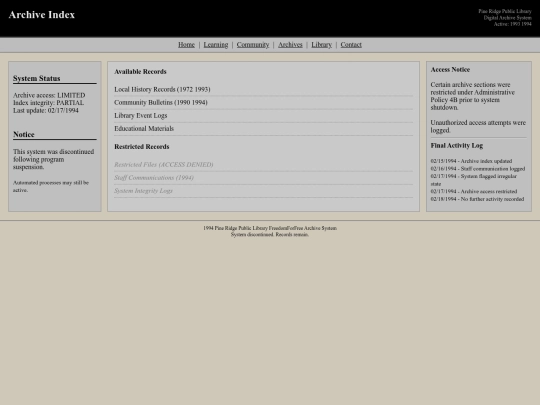Click the Access Notice heading

click(450, 70)
